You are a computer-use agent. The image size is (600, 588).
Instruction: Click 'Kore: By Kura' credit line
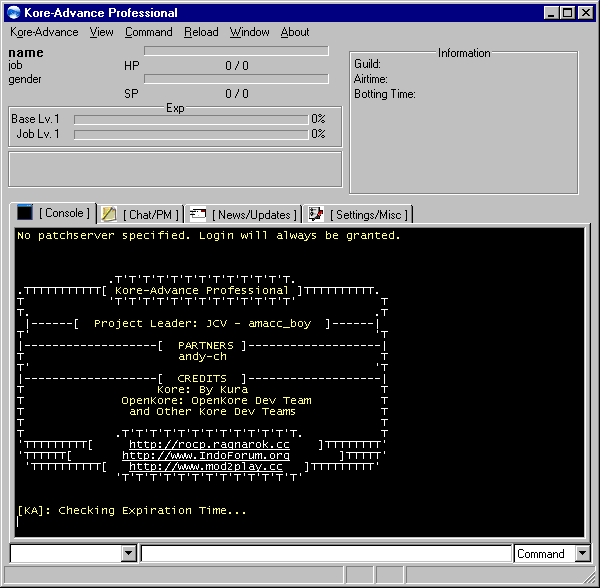pos(202,390)
